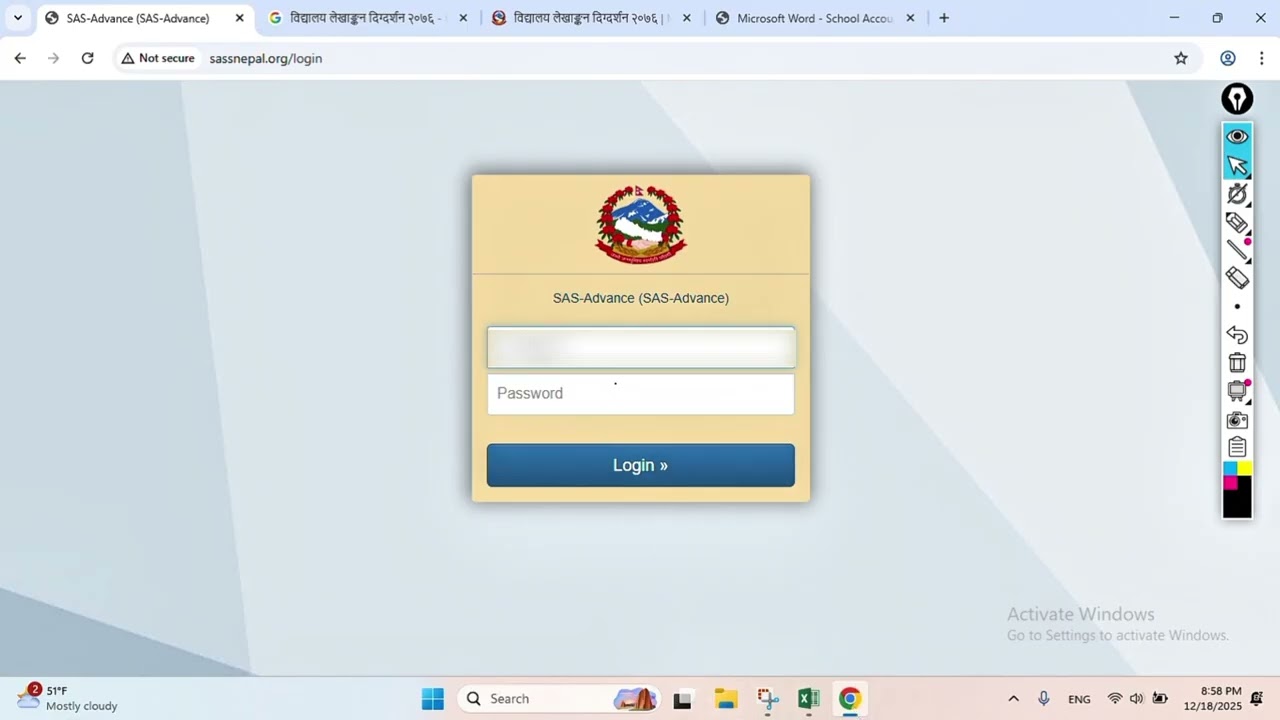Image resolution: width=1280 pixels, height=720 pixels.
Task: Switch to the SAS-Advance browser tab
Action: [x=138, y=18]
